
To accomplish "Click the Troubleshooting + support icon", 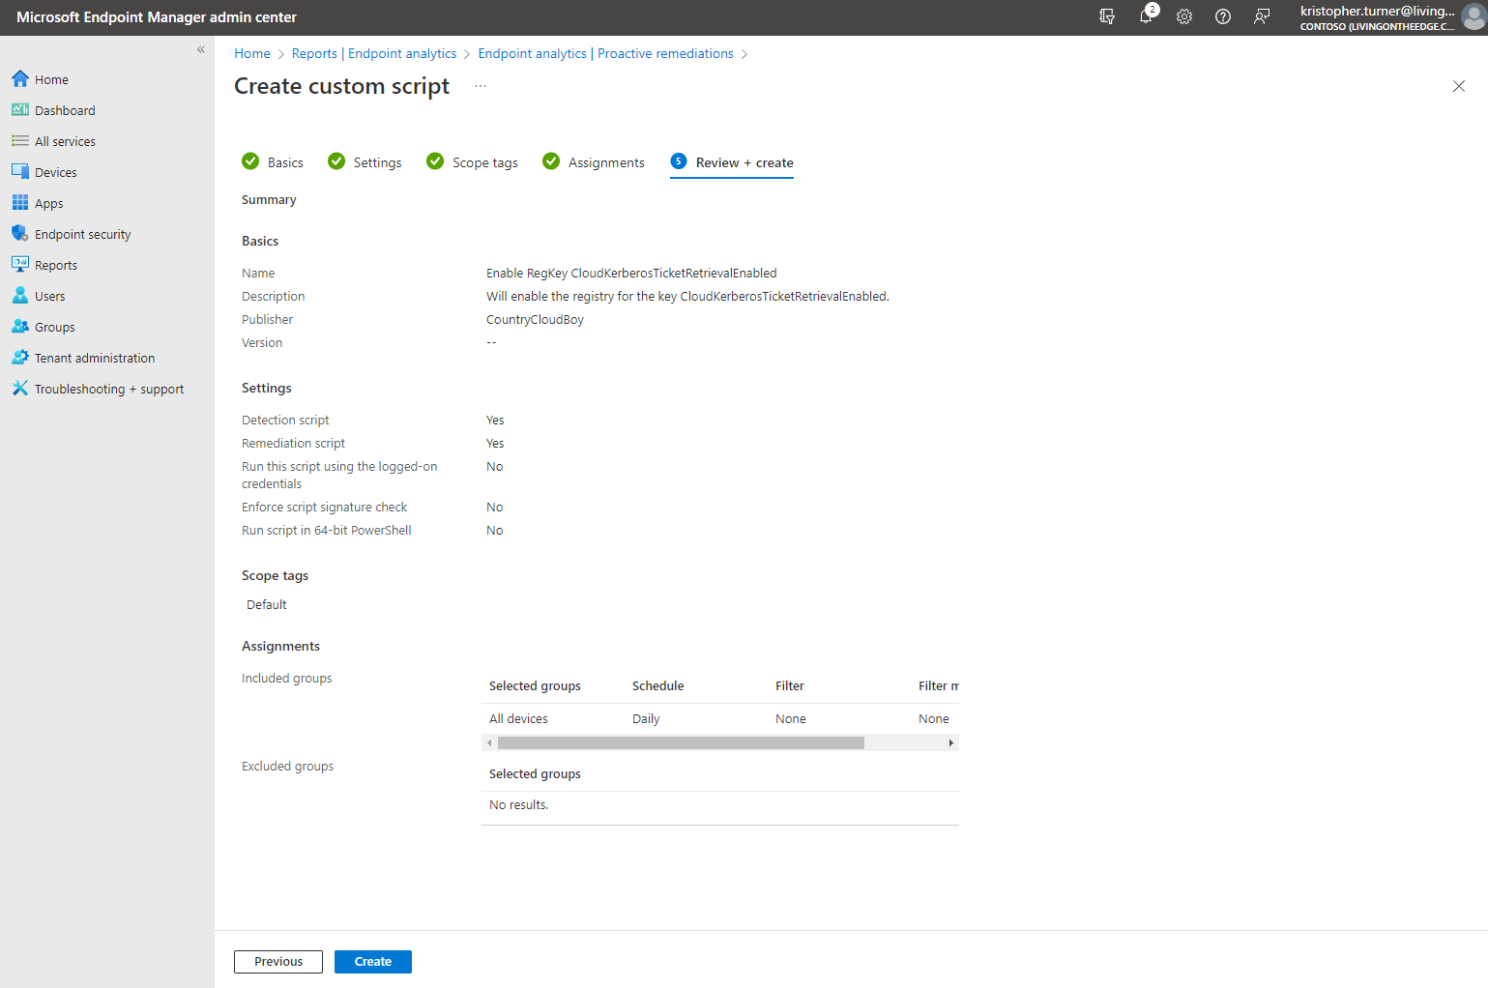I will click(20, 389).
